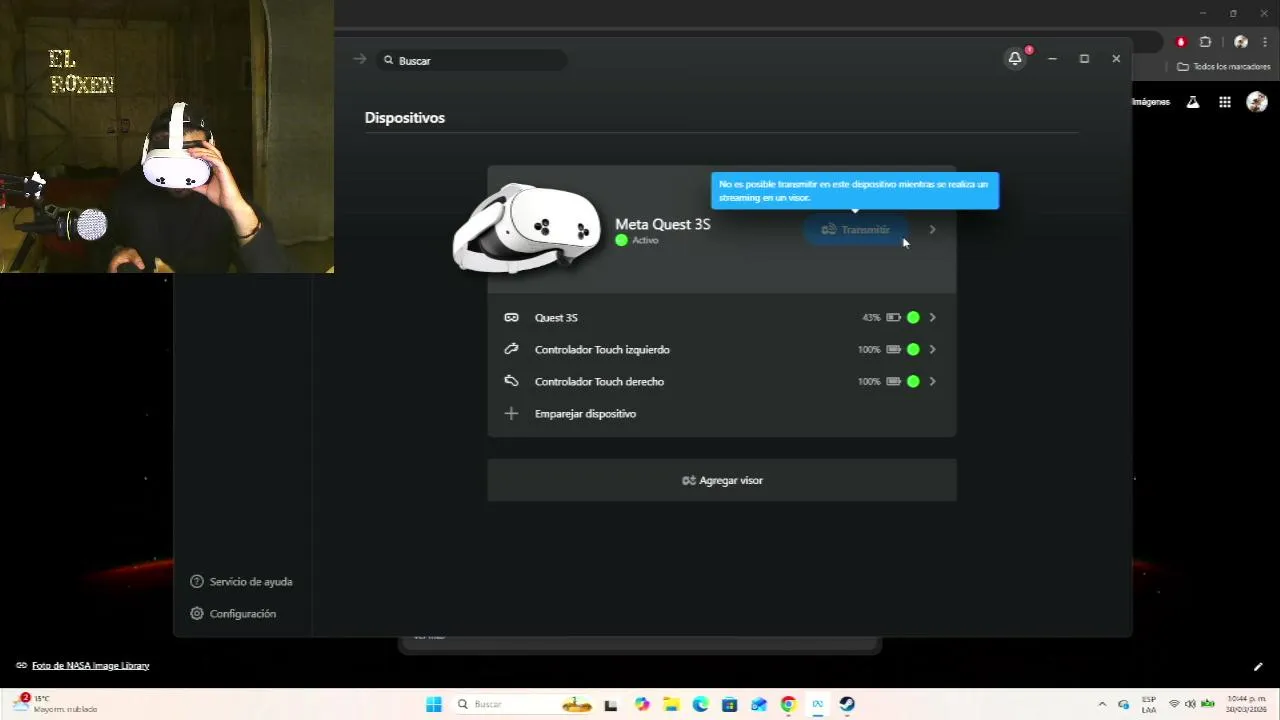This screenshot has height=720, width=1280.
Task: Open Todos los marcadores in Chrome
Action: pos(1224,66)
